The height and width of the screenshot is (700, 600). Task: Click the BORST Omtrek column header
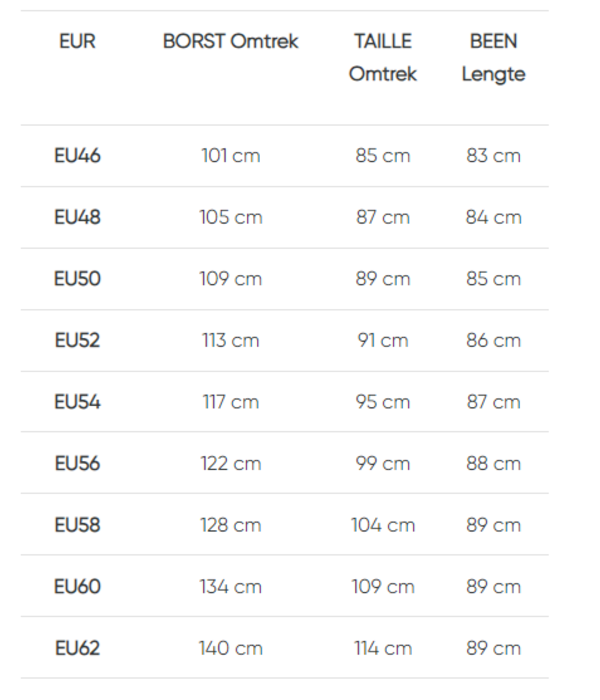coord(230,42)
